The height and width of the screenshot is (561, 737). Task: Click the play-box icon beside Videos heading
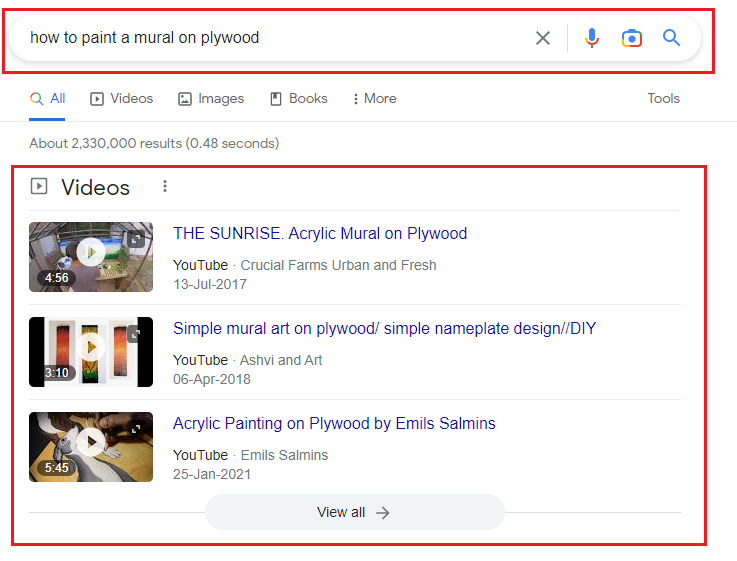[39, 187]
